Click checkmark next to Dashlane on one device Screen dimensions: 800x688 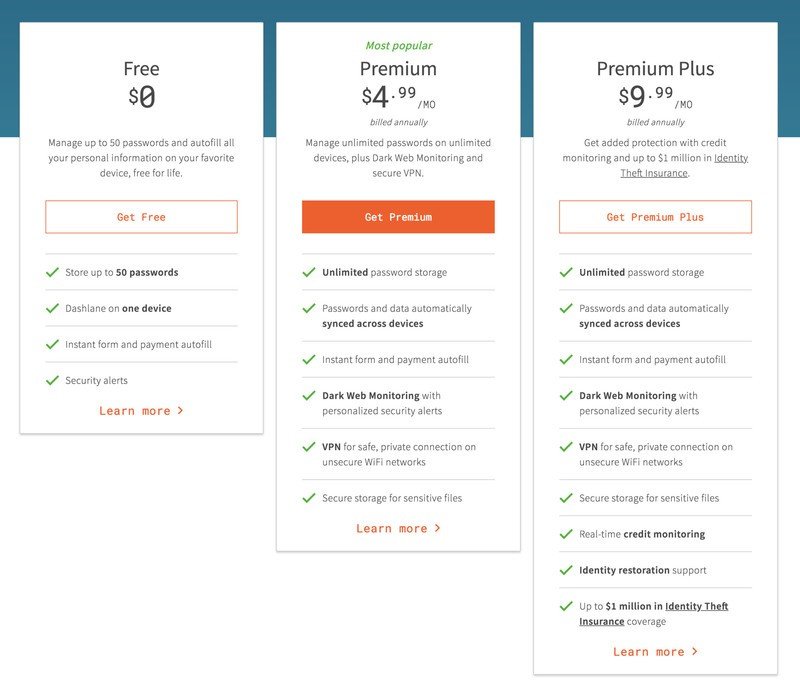tap(52, 308)
